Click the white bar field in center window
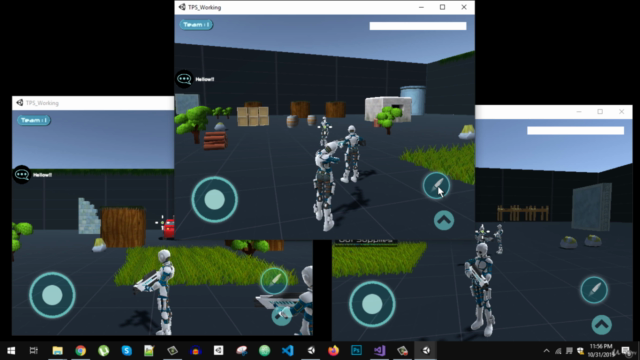The image size is (640, 360). (418, 26)
